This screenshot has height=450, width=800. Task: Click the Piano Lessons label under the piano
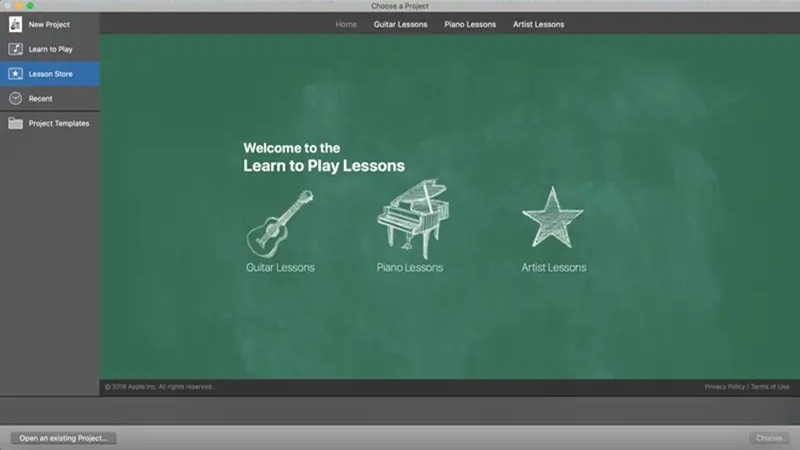coord(410,267)
